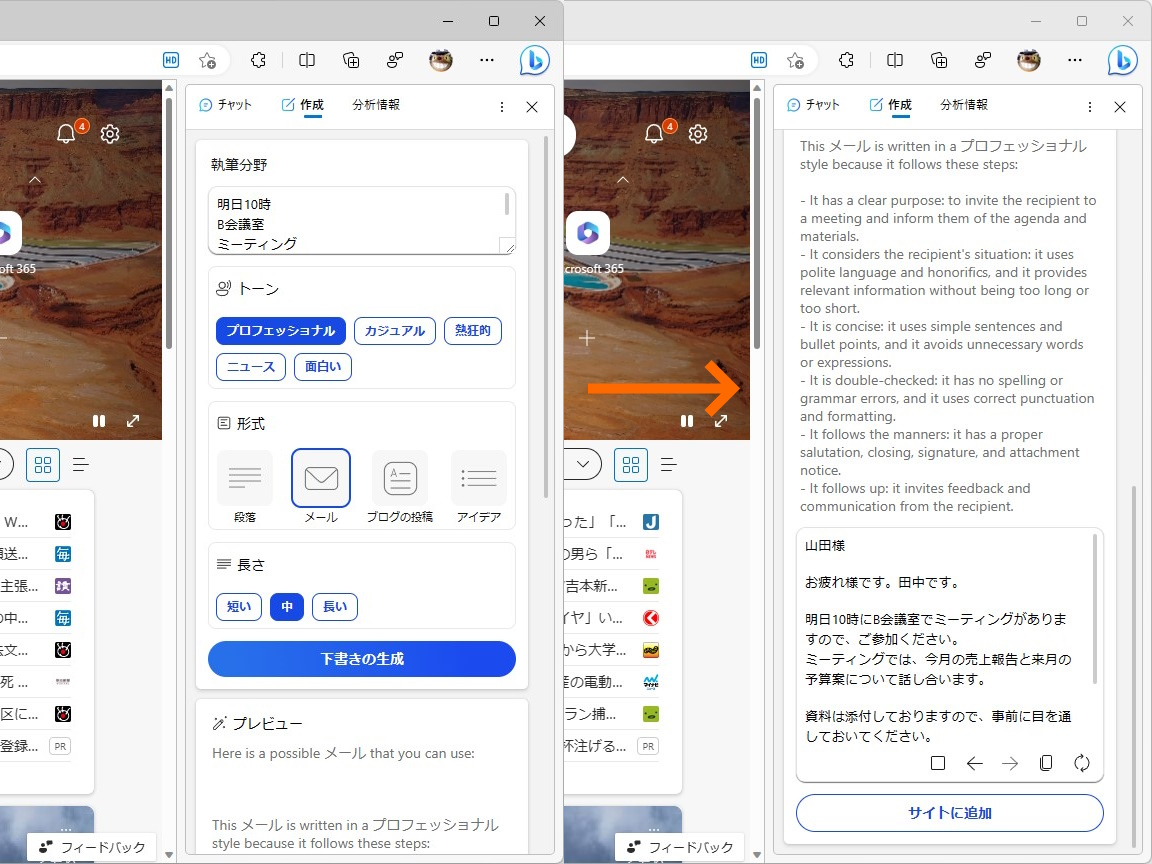
Task: Enable the 熱狂的 tone option
Action: tap(472, 330)
